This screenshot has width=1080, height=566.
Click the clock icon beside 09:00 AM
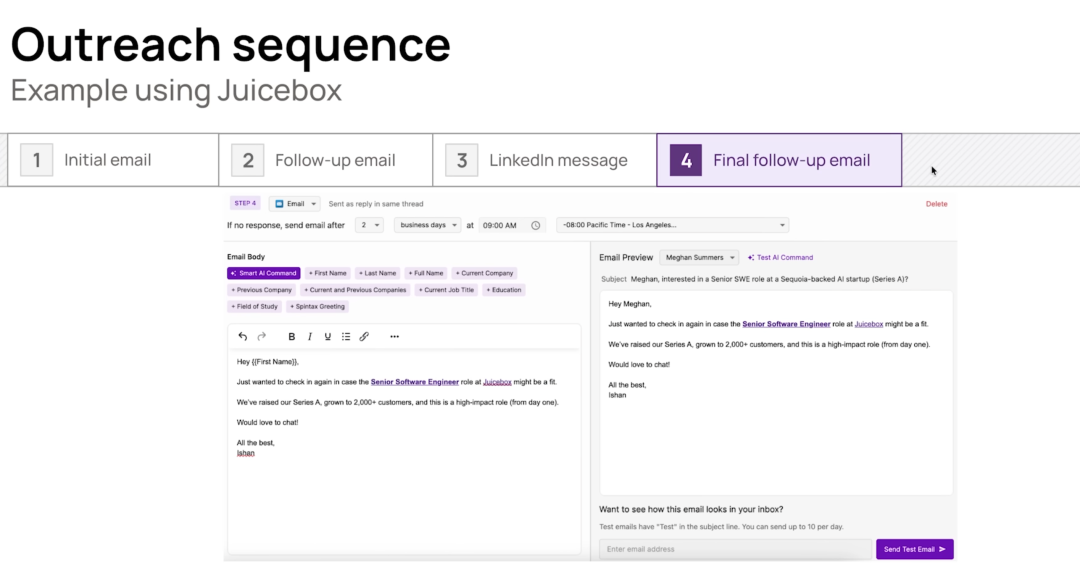(536, 225)
